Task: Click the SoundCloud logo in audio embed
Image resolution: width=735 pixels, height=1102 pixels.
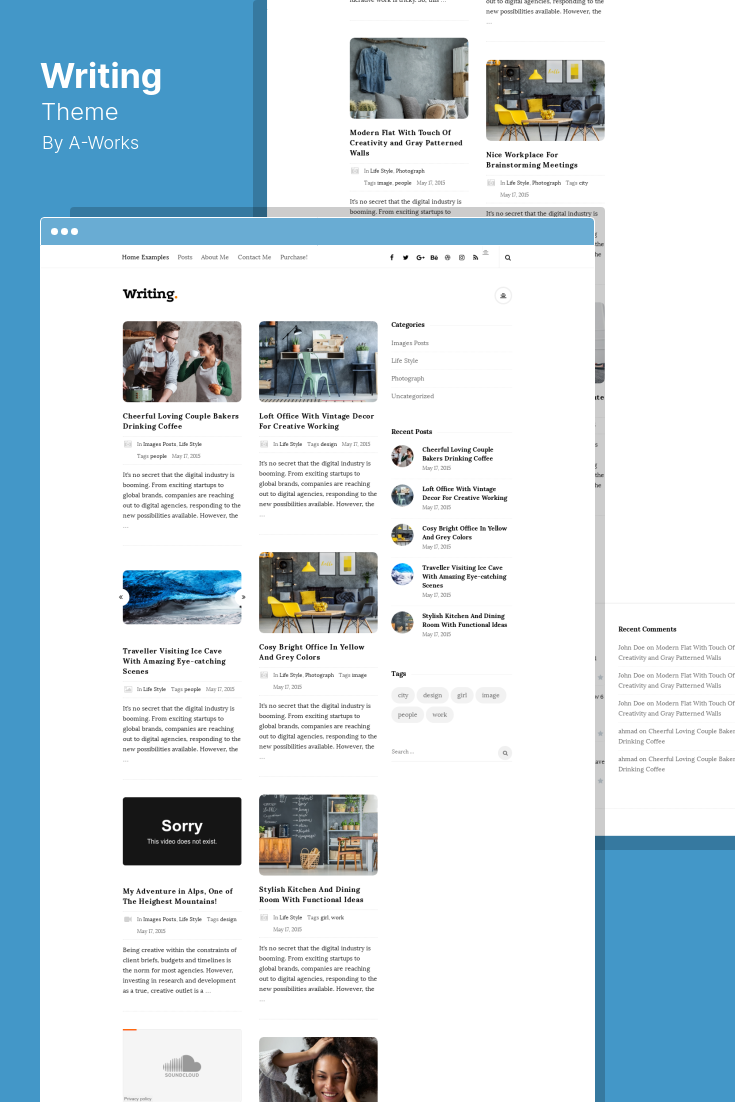Action: (x=182, y=1065)
